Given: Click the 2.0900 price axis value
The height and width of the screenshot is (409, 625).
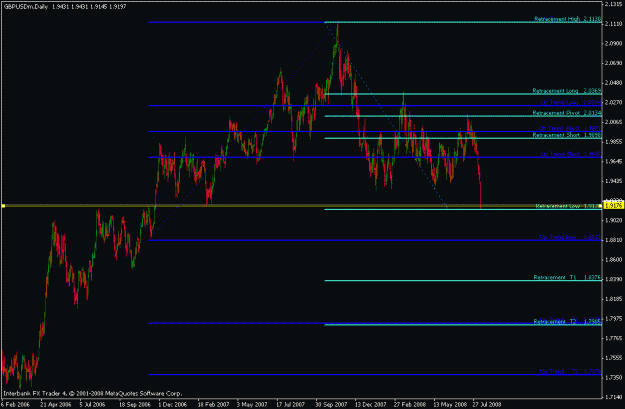Looking at the screenshot, I should [x=613, y=43].
